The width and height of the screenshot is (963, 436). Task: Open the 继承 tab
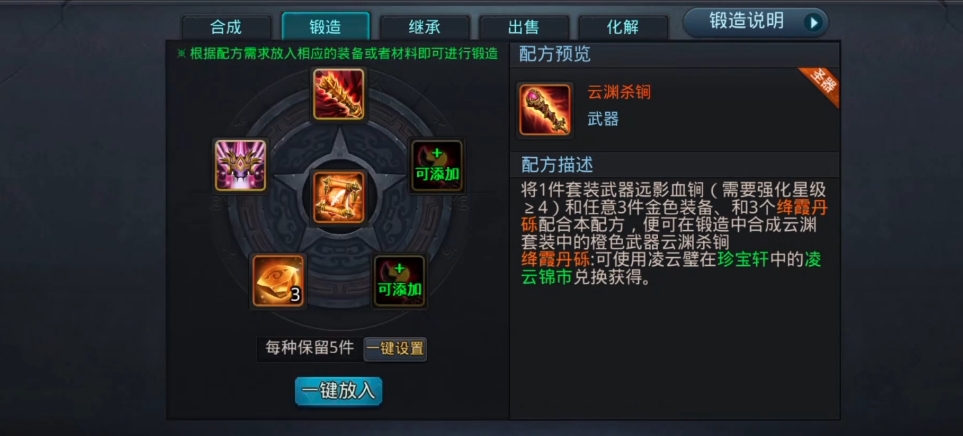424,27
